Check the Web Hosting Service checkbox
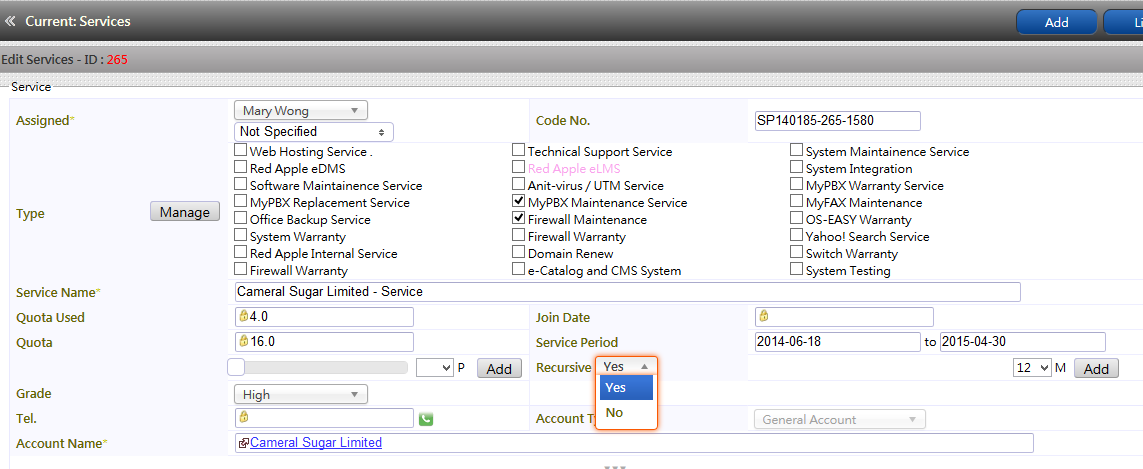Screen dimensions: 1143x469 (x=241, y=150)
